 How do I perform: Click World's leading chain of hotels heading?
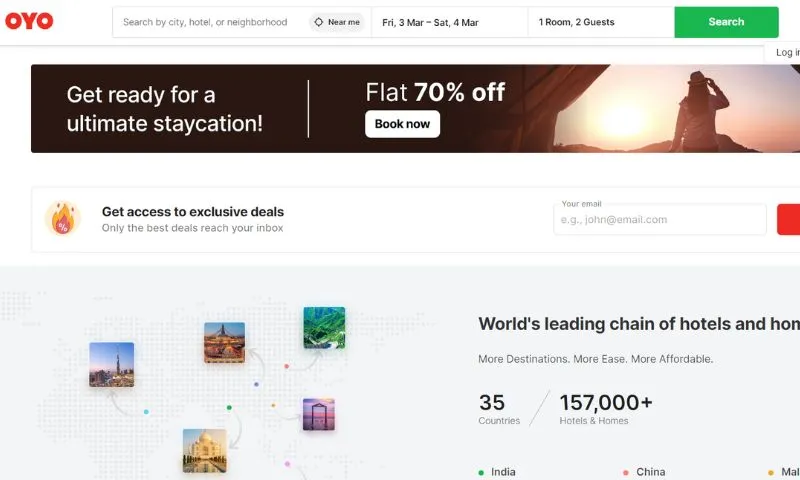(x=639, y=324)
